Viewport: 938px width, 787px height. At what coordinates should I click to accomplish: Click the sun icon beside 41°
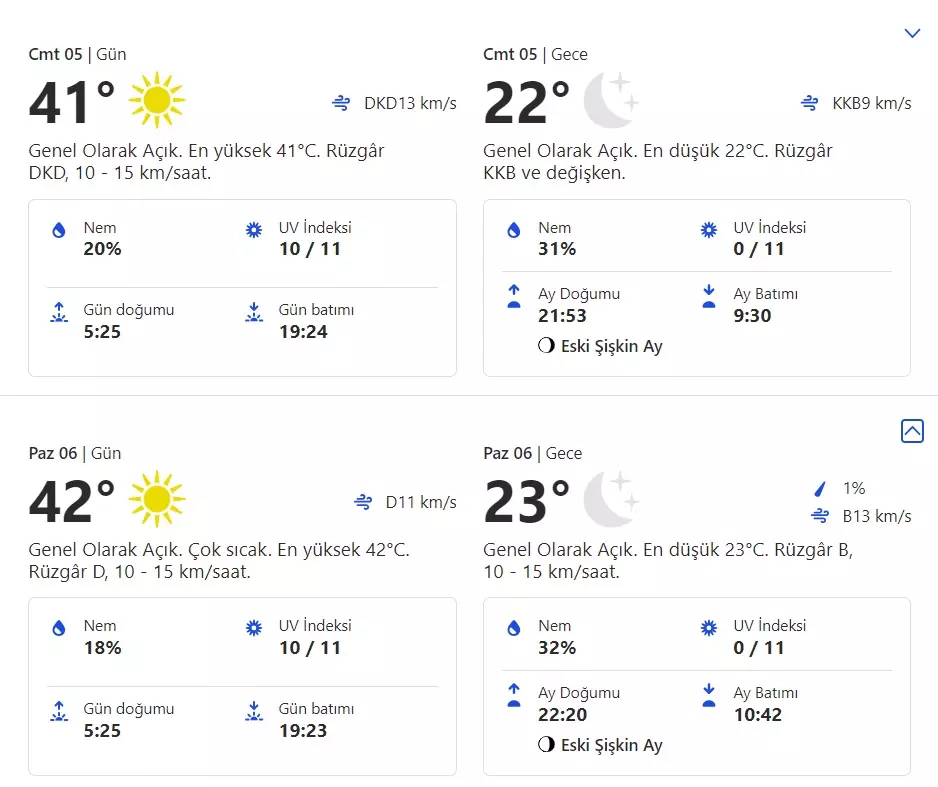pos(157,100)
